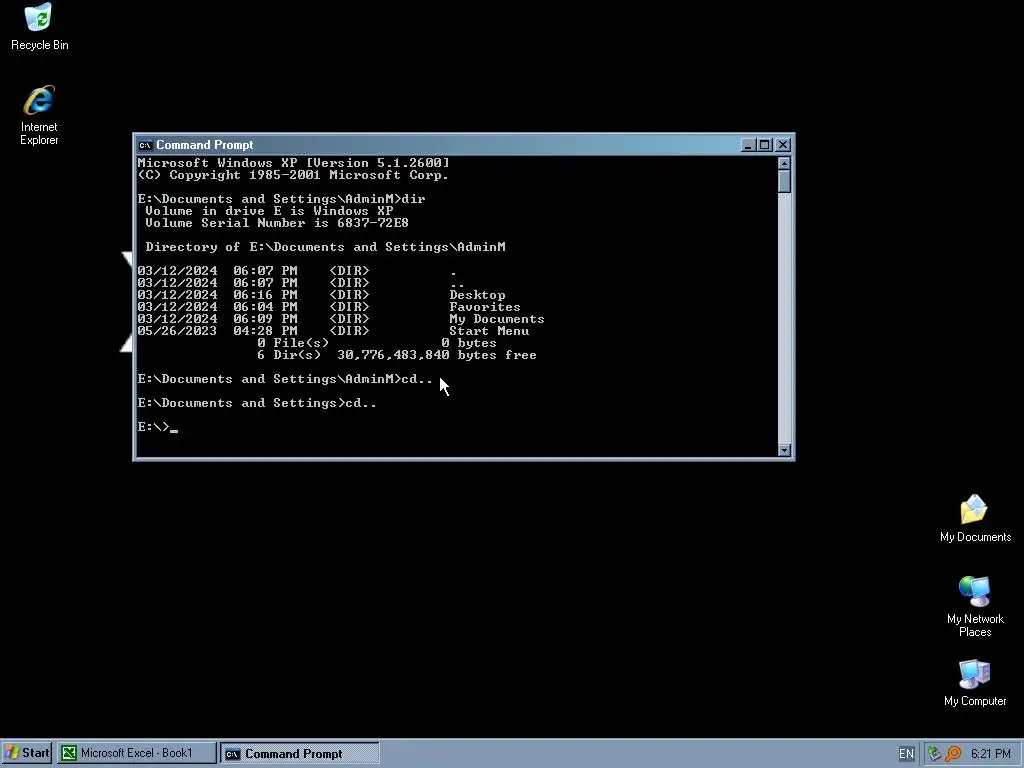Click the '0 File(s)' summary text

(293, 343)
